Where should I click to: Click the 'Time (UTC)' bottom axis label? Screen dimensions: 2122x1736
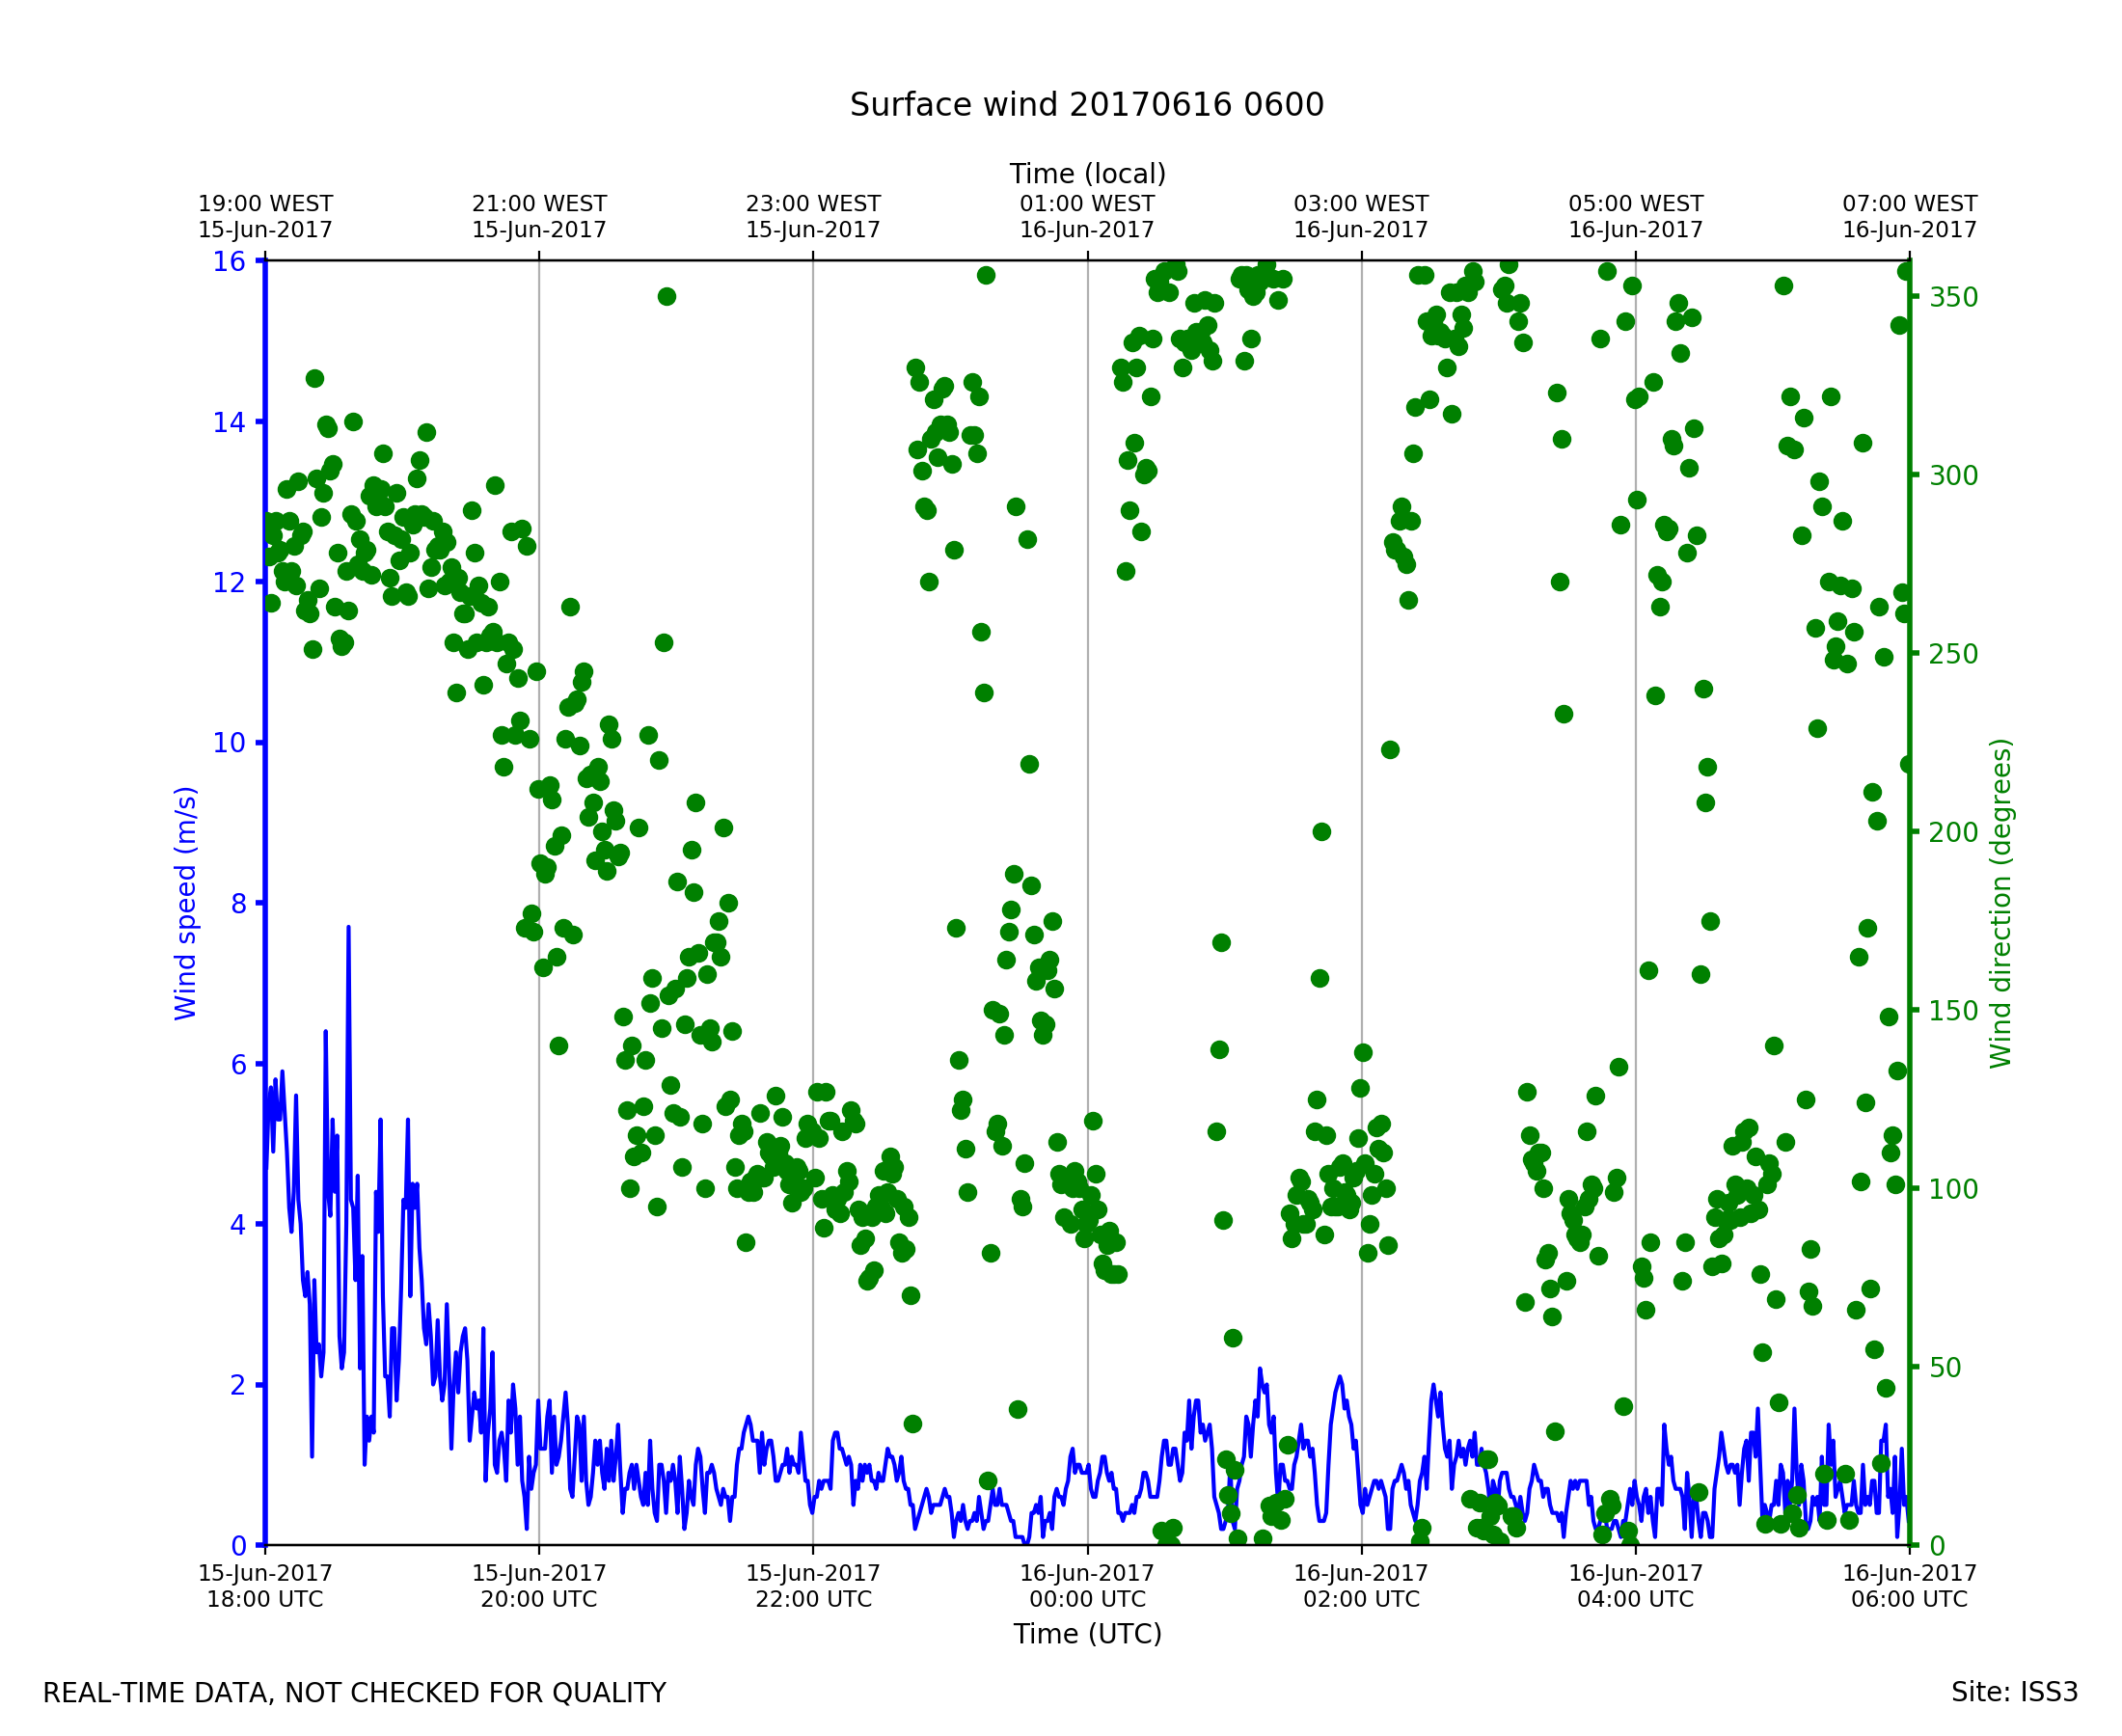click(1087, 1634)
